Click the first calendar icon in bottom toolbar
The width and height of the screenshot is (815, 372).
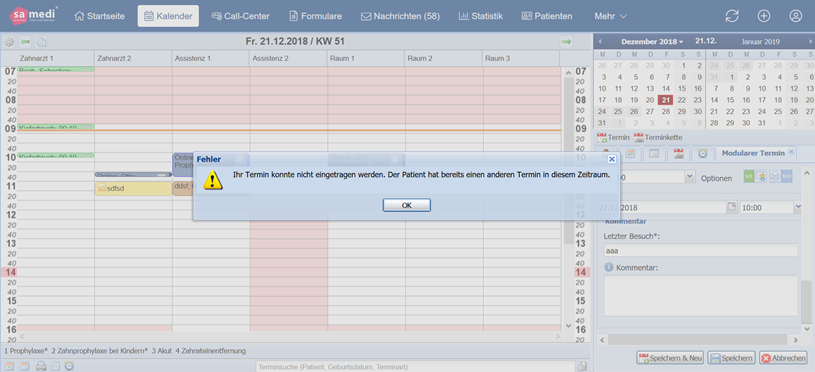pyautogui.click(x=9, y=366)
